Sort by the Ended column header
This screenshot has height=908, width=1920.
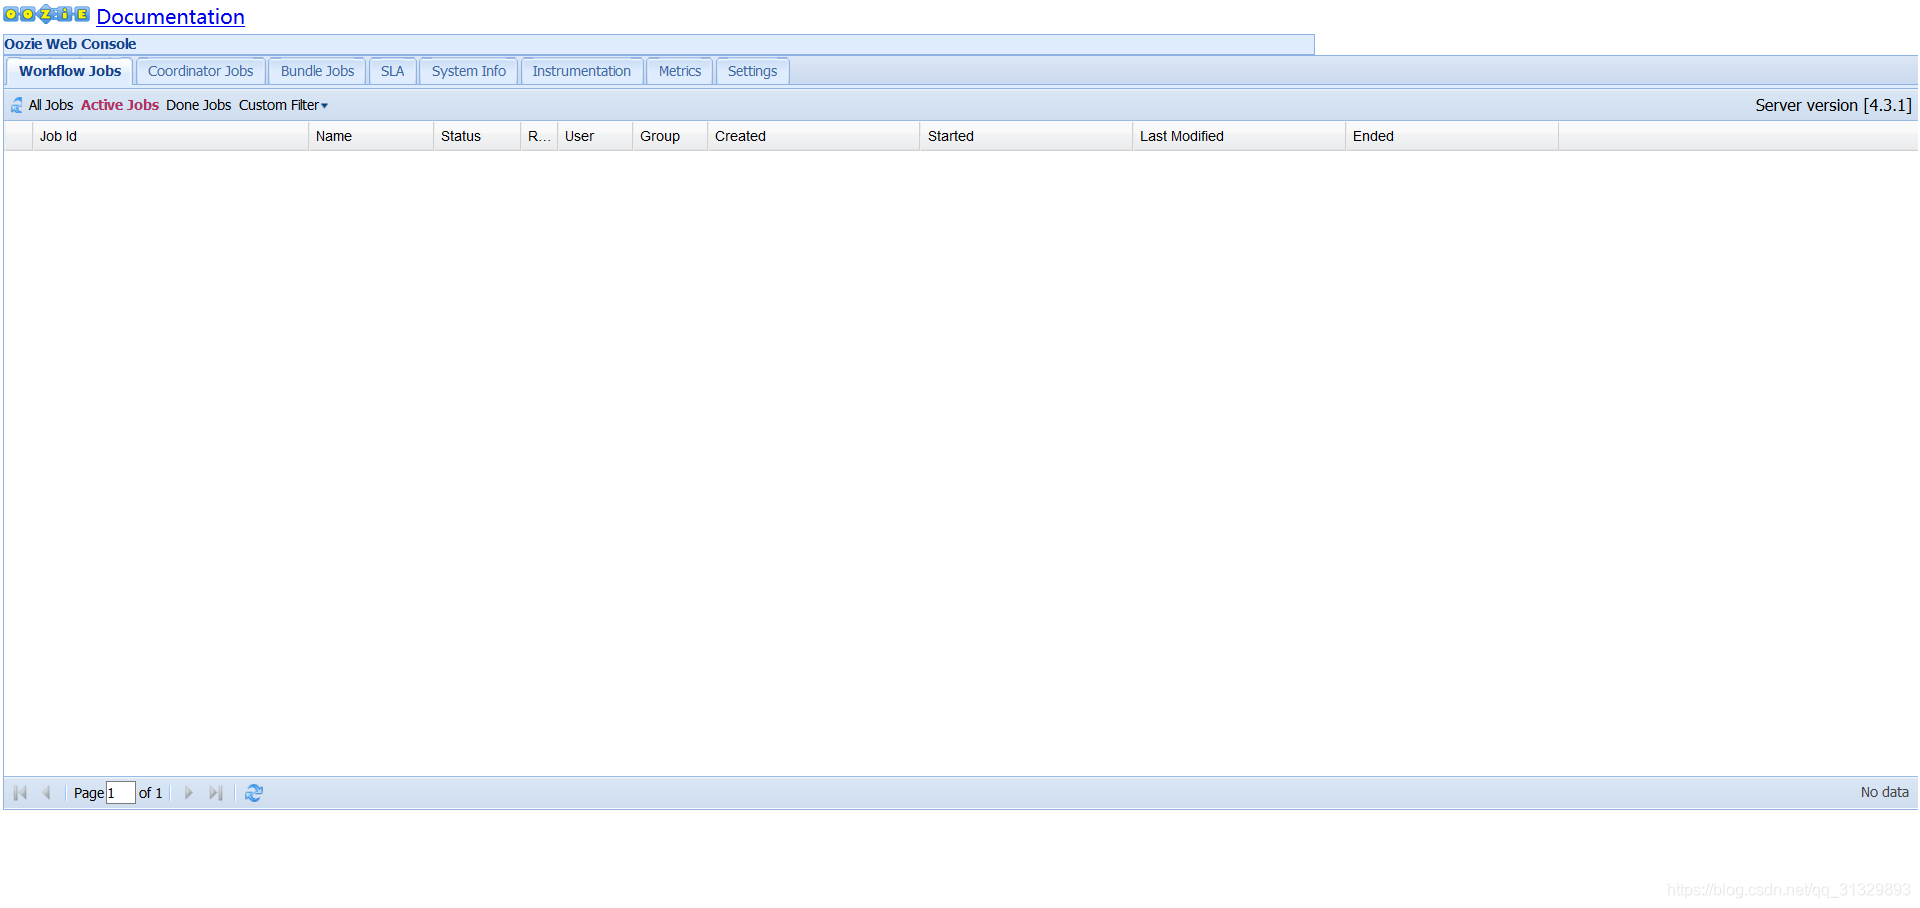click(x=1452, y=136)
